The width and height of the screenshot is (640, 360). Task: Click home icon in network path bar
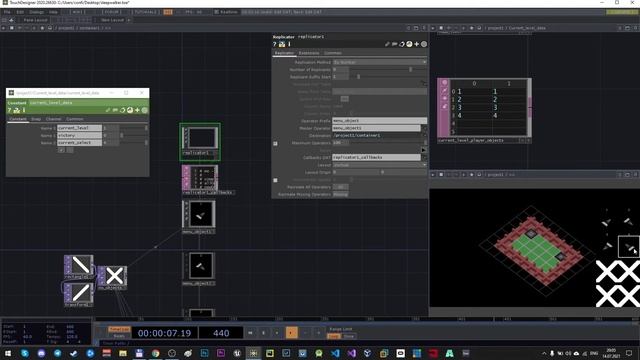click(x=50, y=28)
